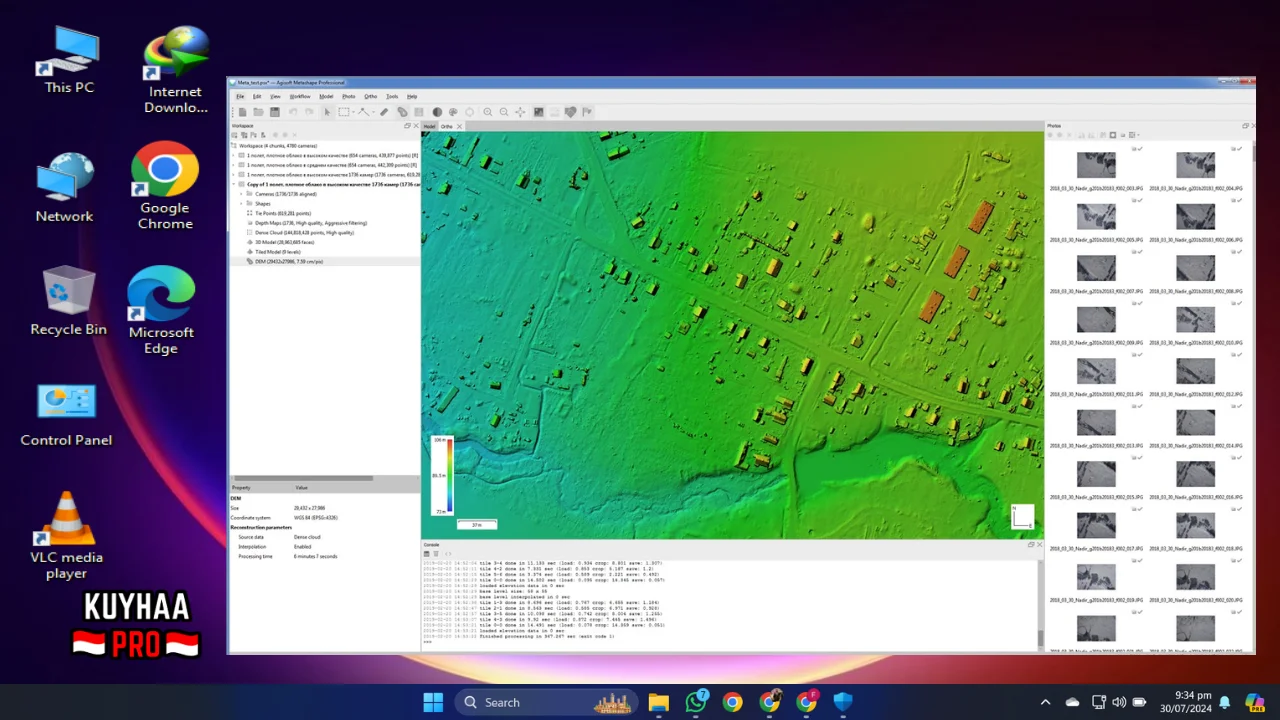This screenshot has height=720, width=1280.
Task: Float the Photos pane with undock button
Action: [1245, 126]
